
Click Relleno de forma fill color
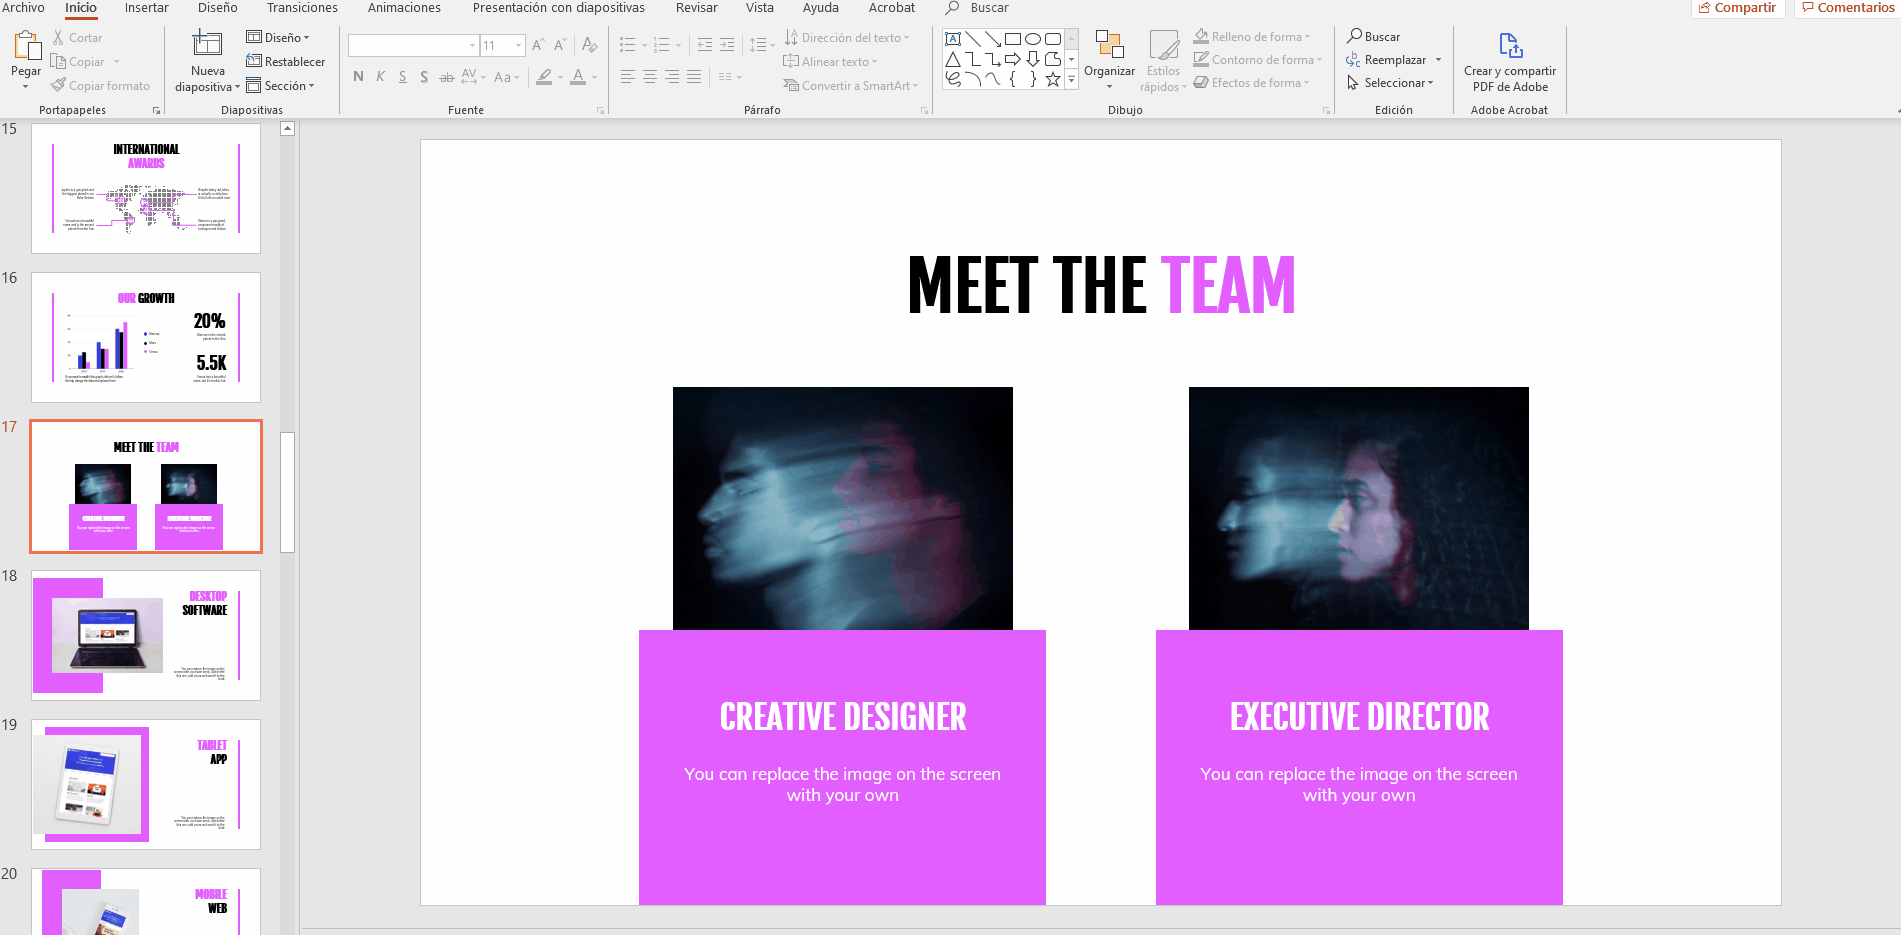pos(1251,37)
